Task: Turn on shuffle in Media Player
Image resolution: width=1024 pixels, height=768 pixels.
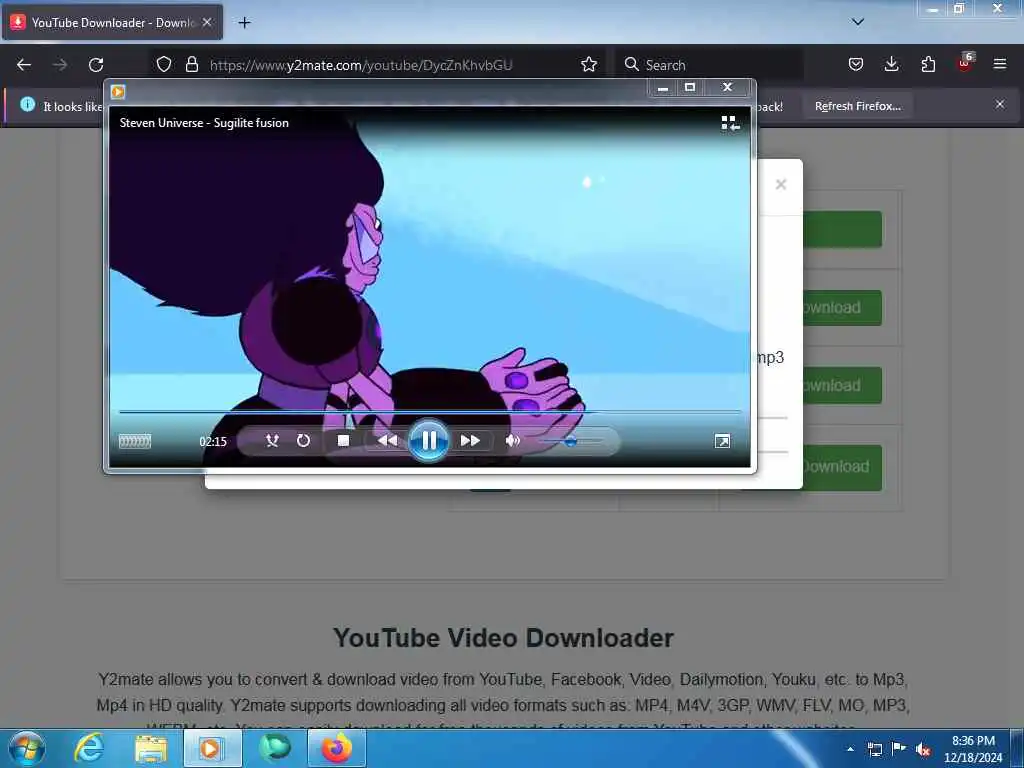Action: (x=272, y=441)
